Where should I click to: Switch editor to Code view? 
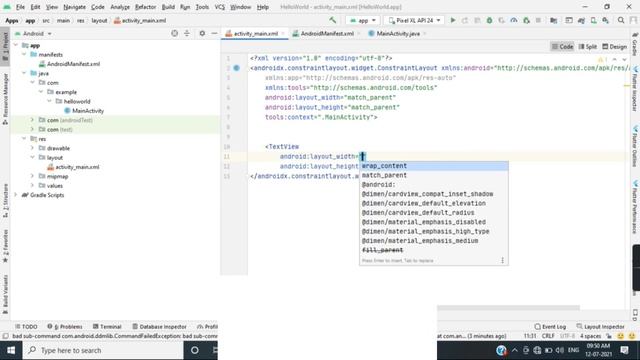pyautogui.click(x=562, y=47)
